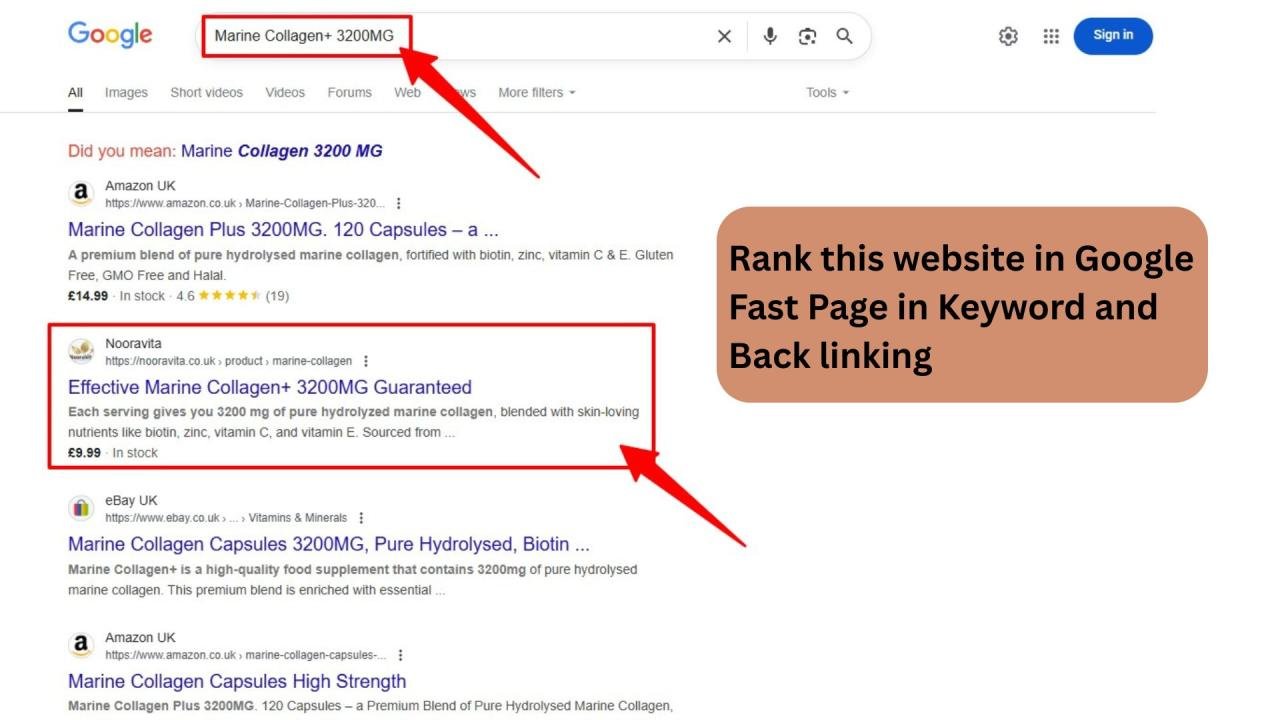
Task: Go to the Google logo homepage
Action: pyautogui.click(x=110, y=35)
